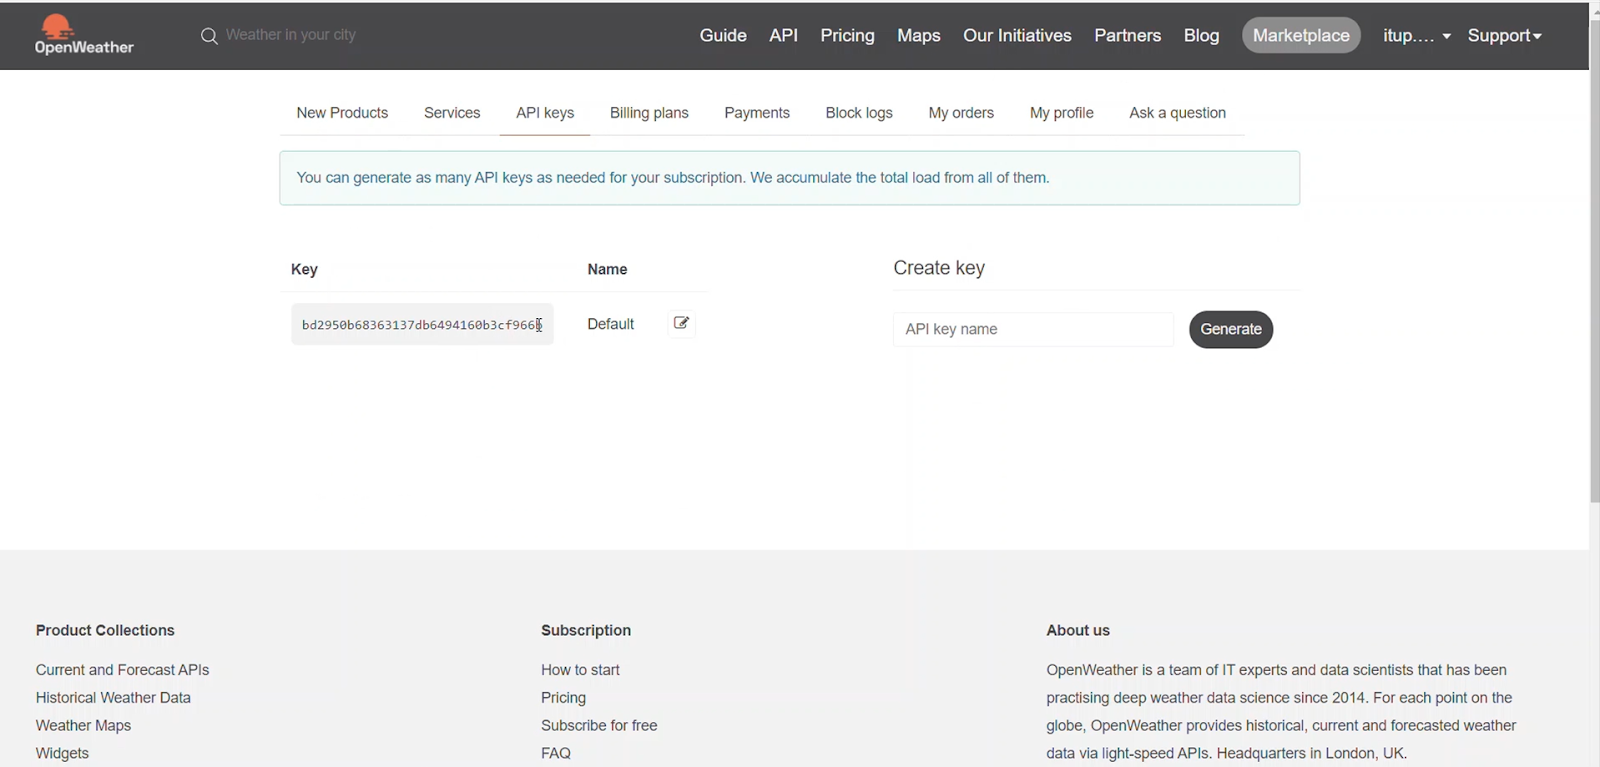Open the API menu item
1600x767 pixels.
[783, 35]
